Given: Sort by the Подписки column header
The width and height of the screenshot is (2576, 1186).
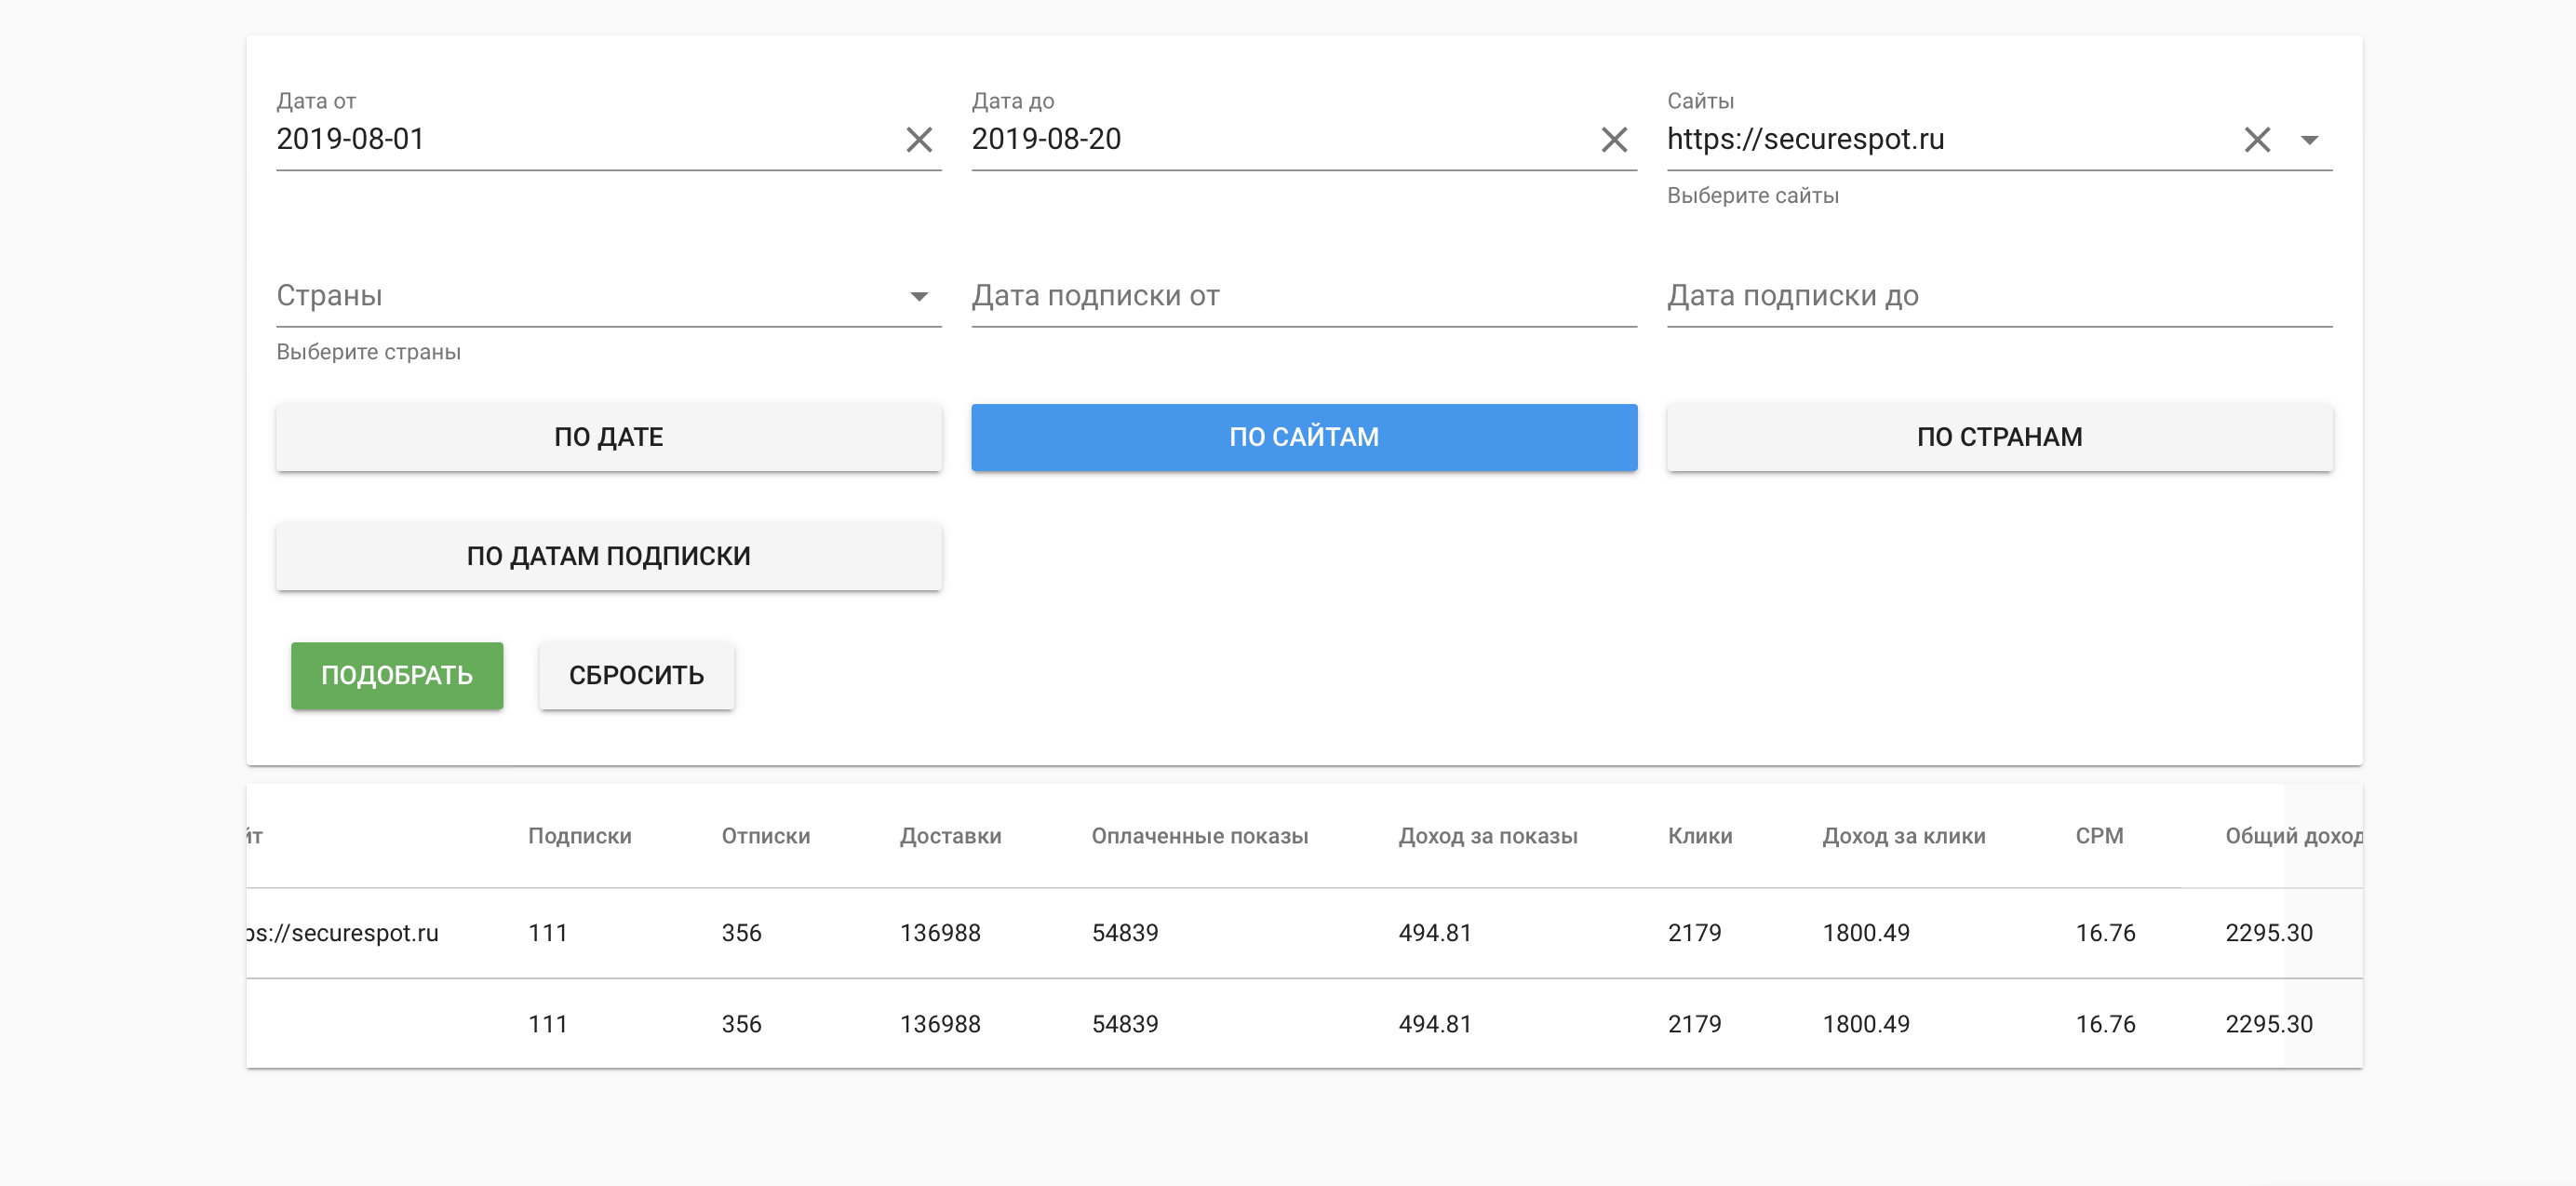Looking at the screenshot, I should click(579, 836).
